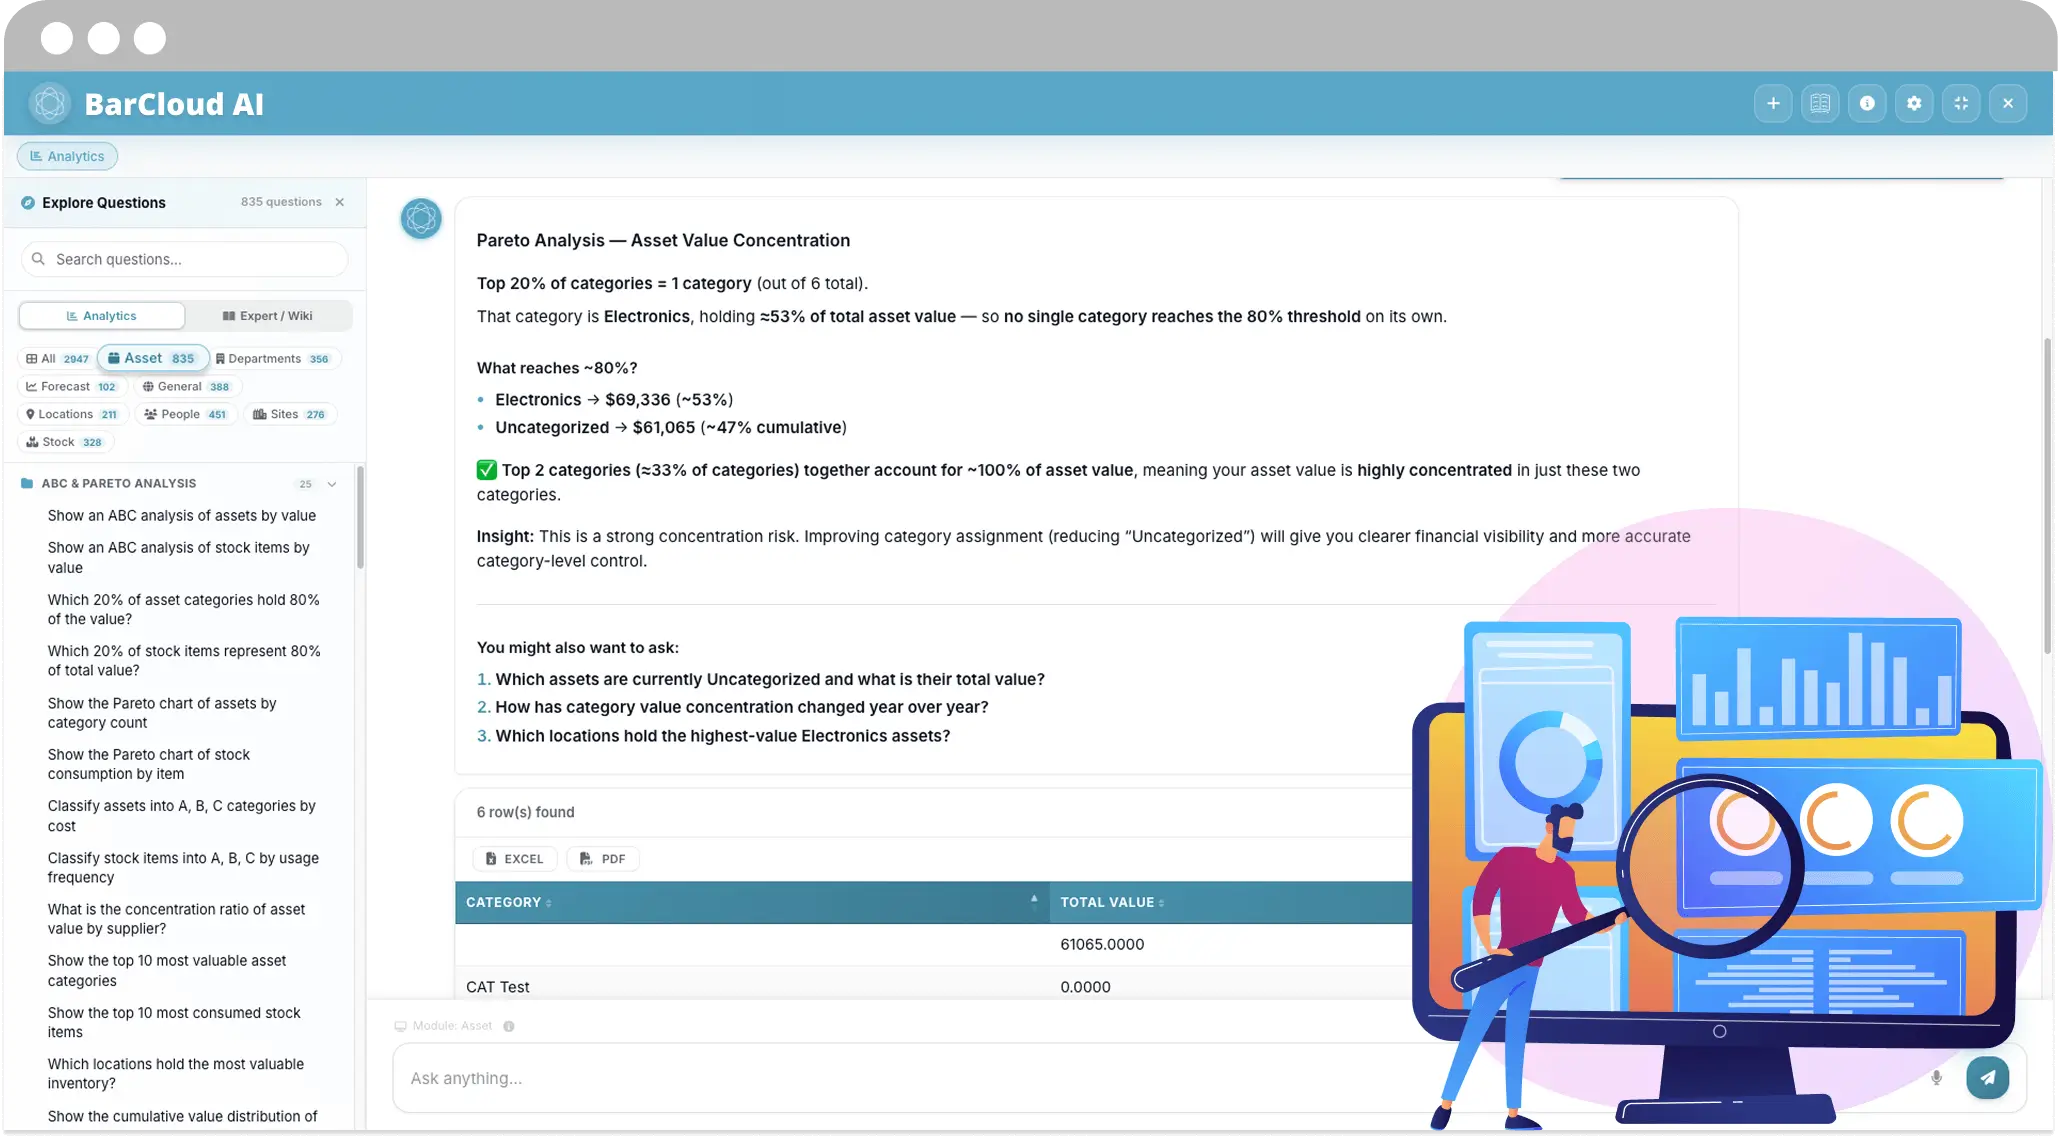Switch to the Expert / Wiki tab
2058x1138 pixels.
(x=268, y=316)
